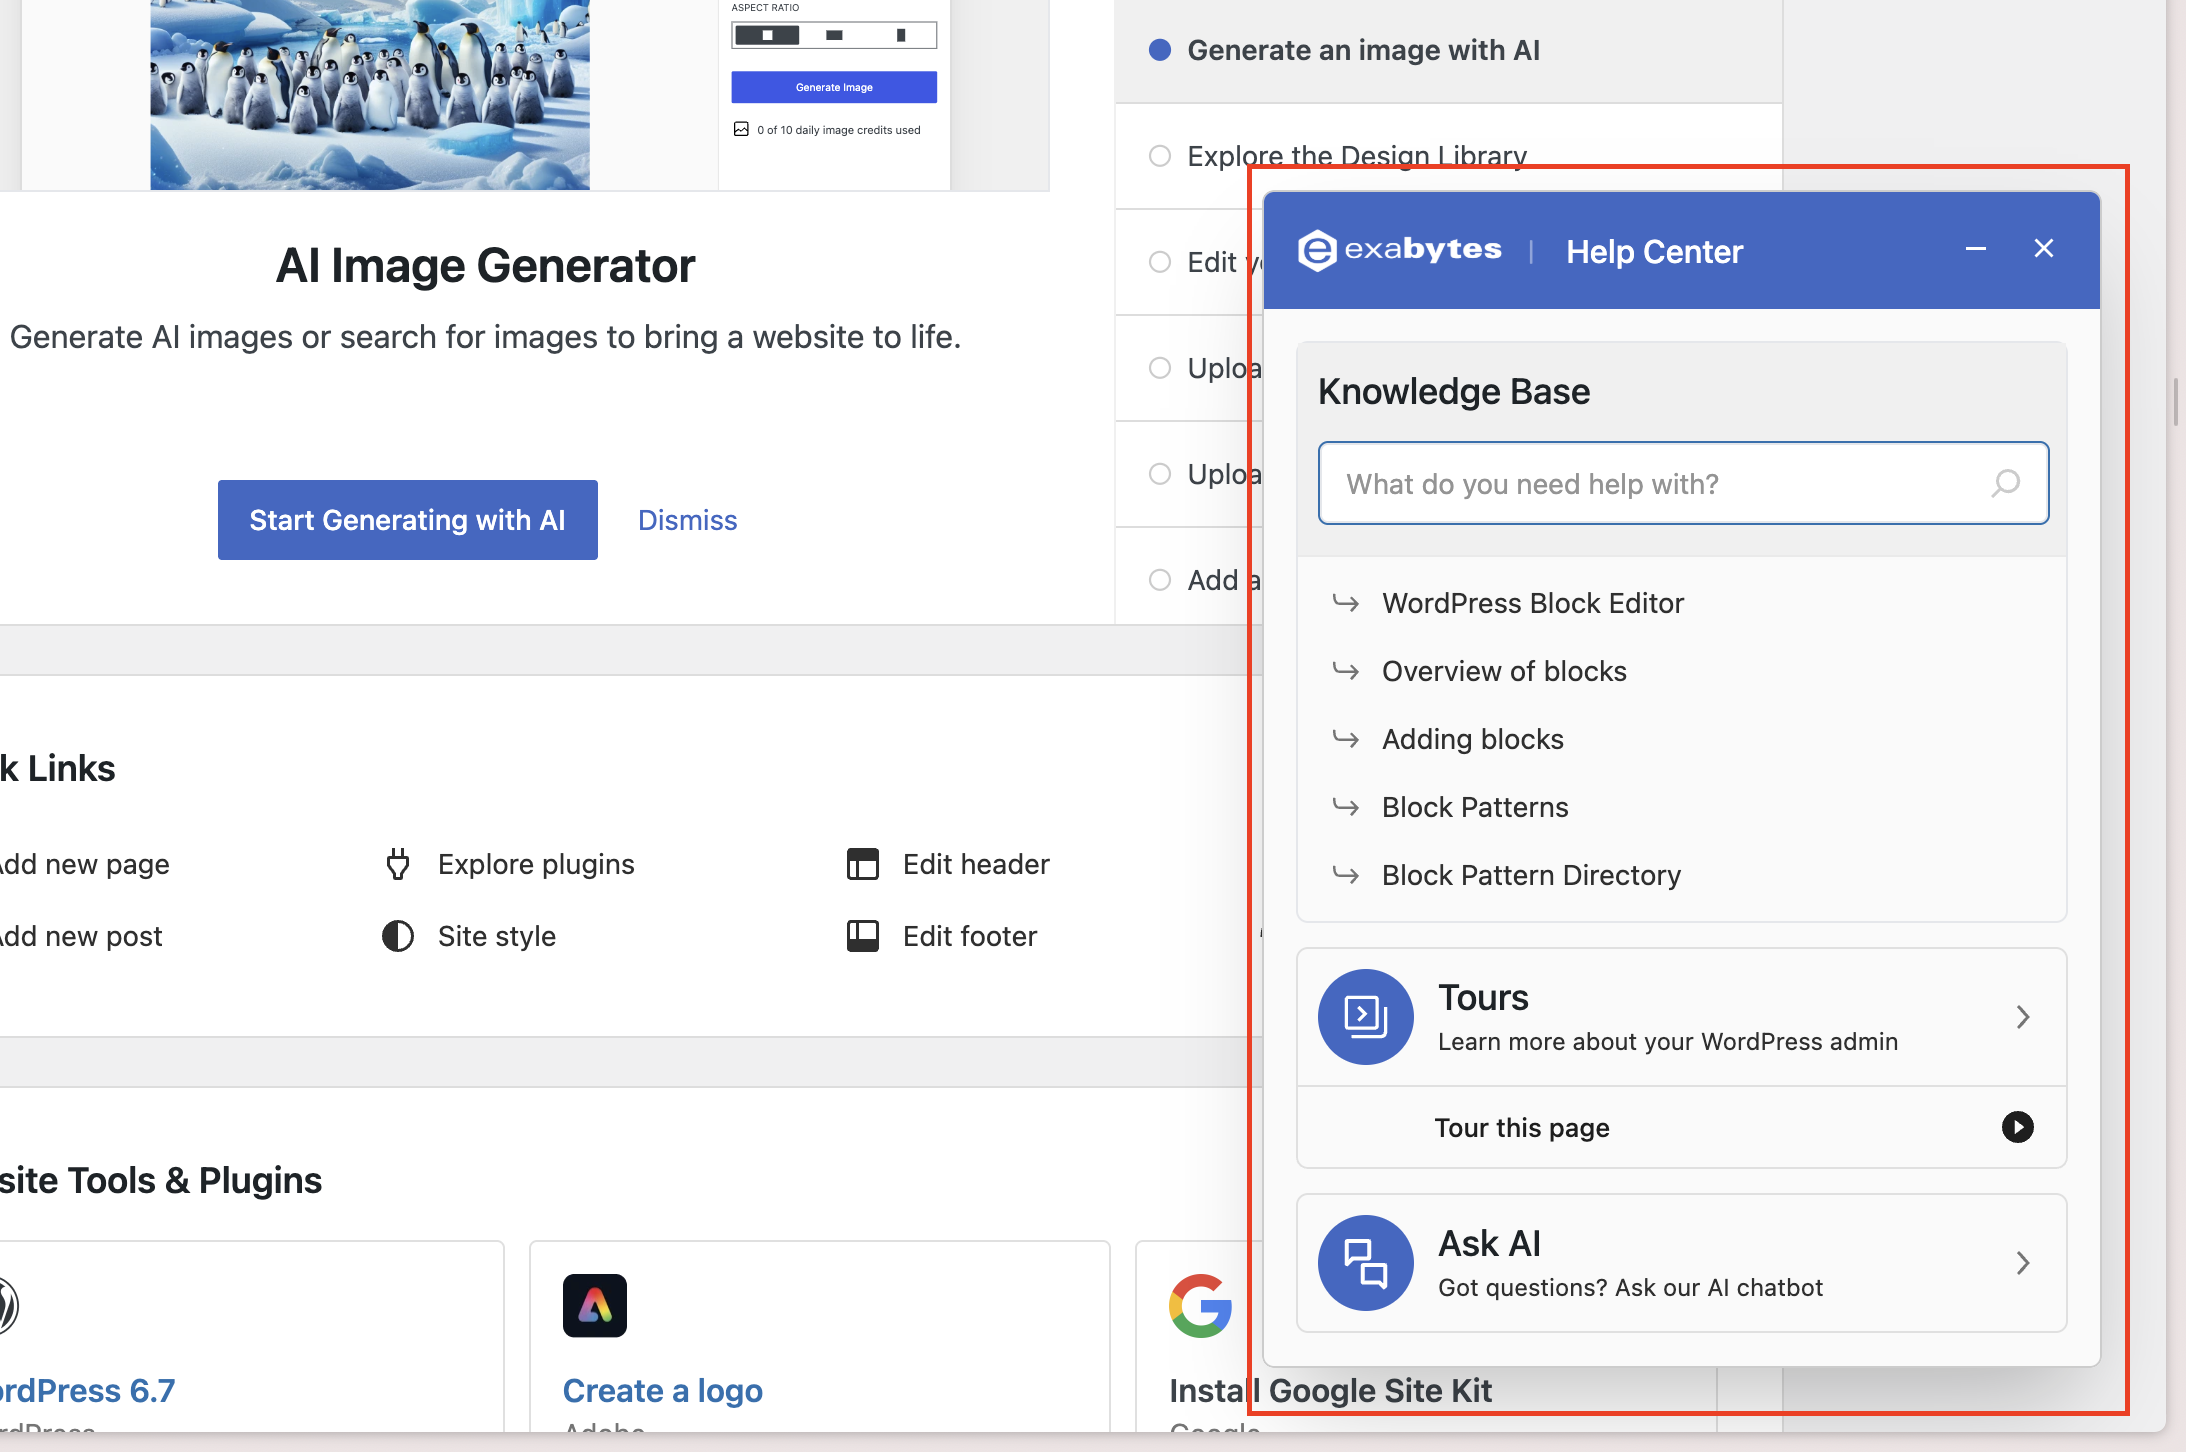Select the Explore the Design Library radio step
The height and width of the screenshot is (1452, 2186).
(1160, 156)
